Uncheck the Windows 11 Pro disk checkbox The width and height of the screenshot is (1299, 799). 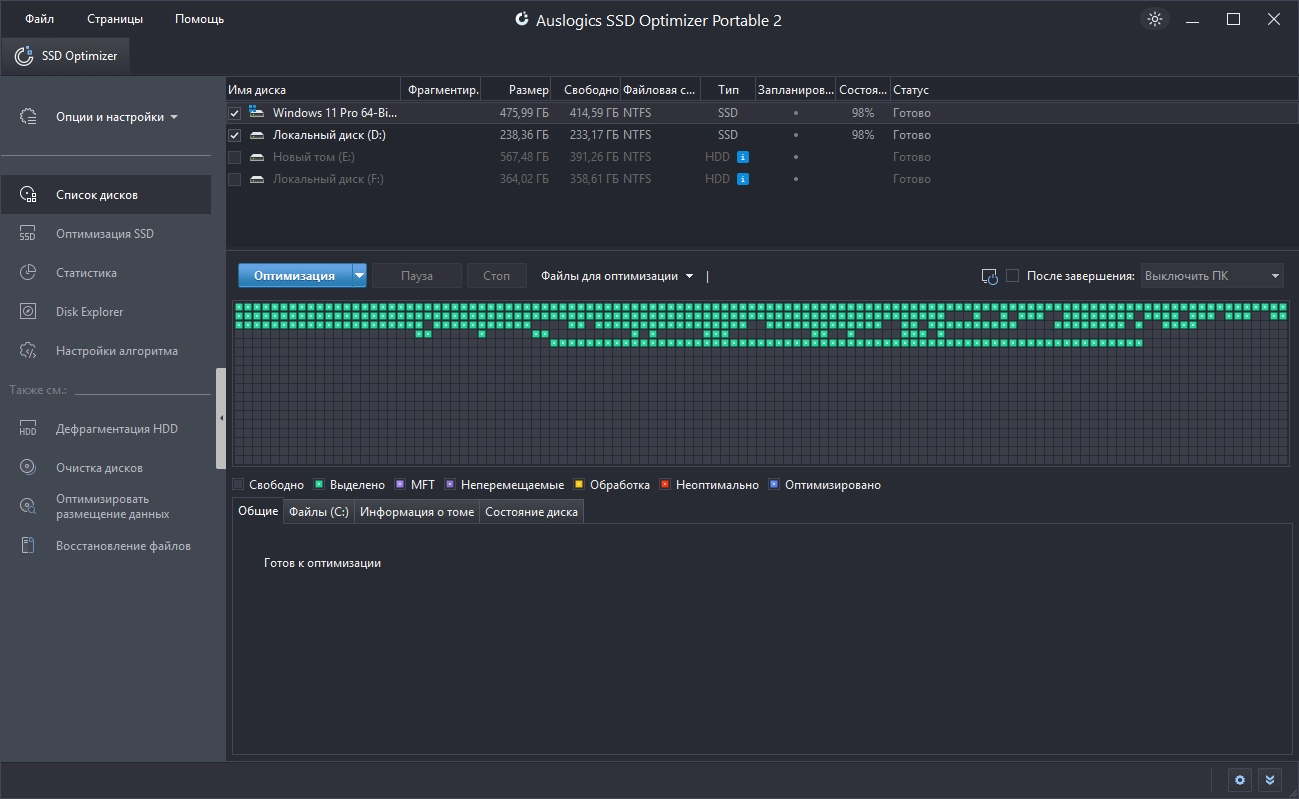coord(234,113)
